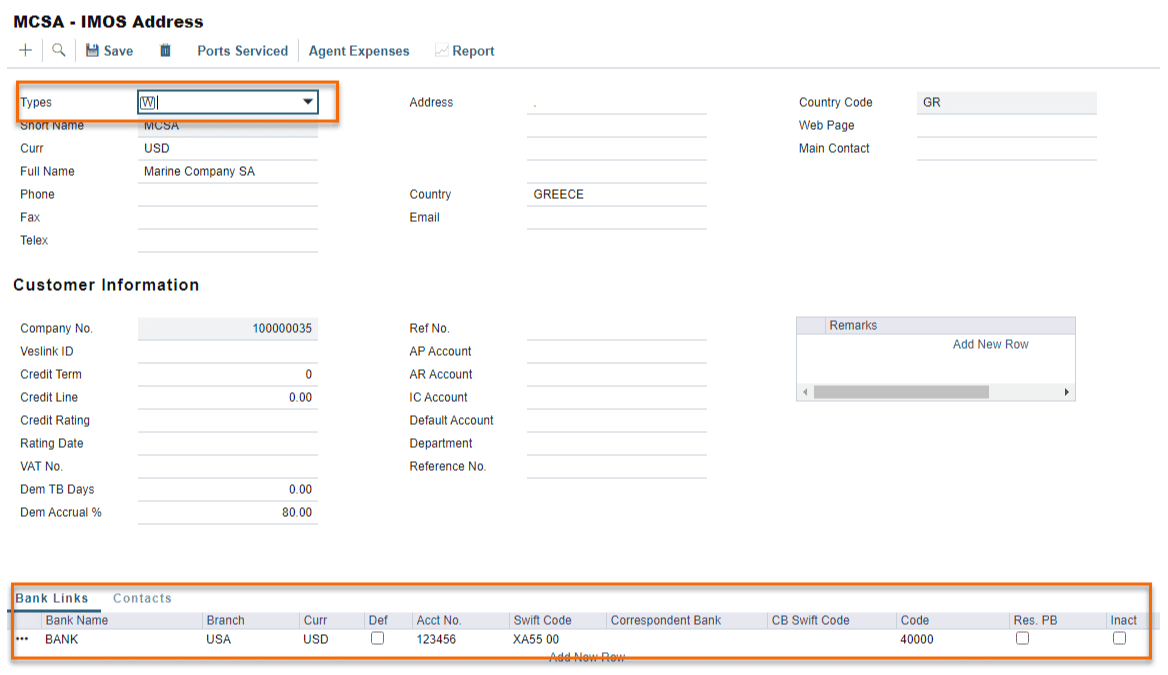Click the plus icon to add new address
The height and width of the screenshot is (675, 1168).
click(26, 50)
